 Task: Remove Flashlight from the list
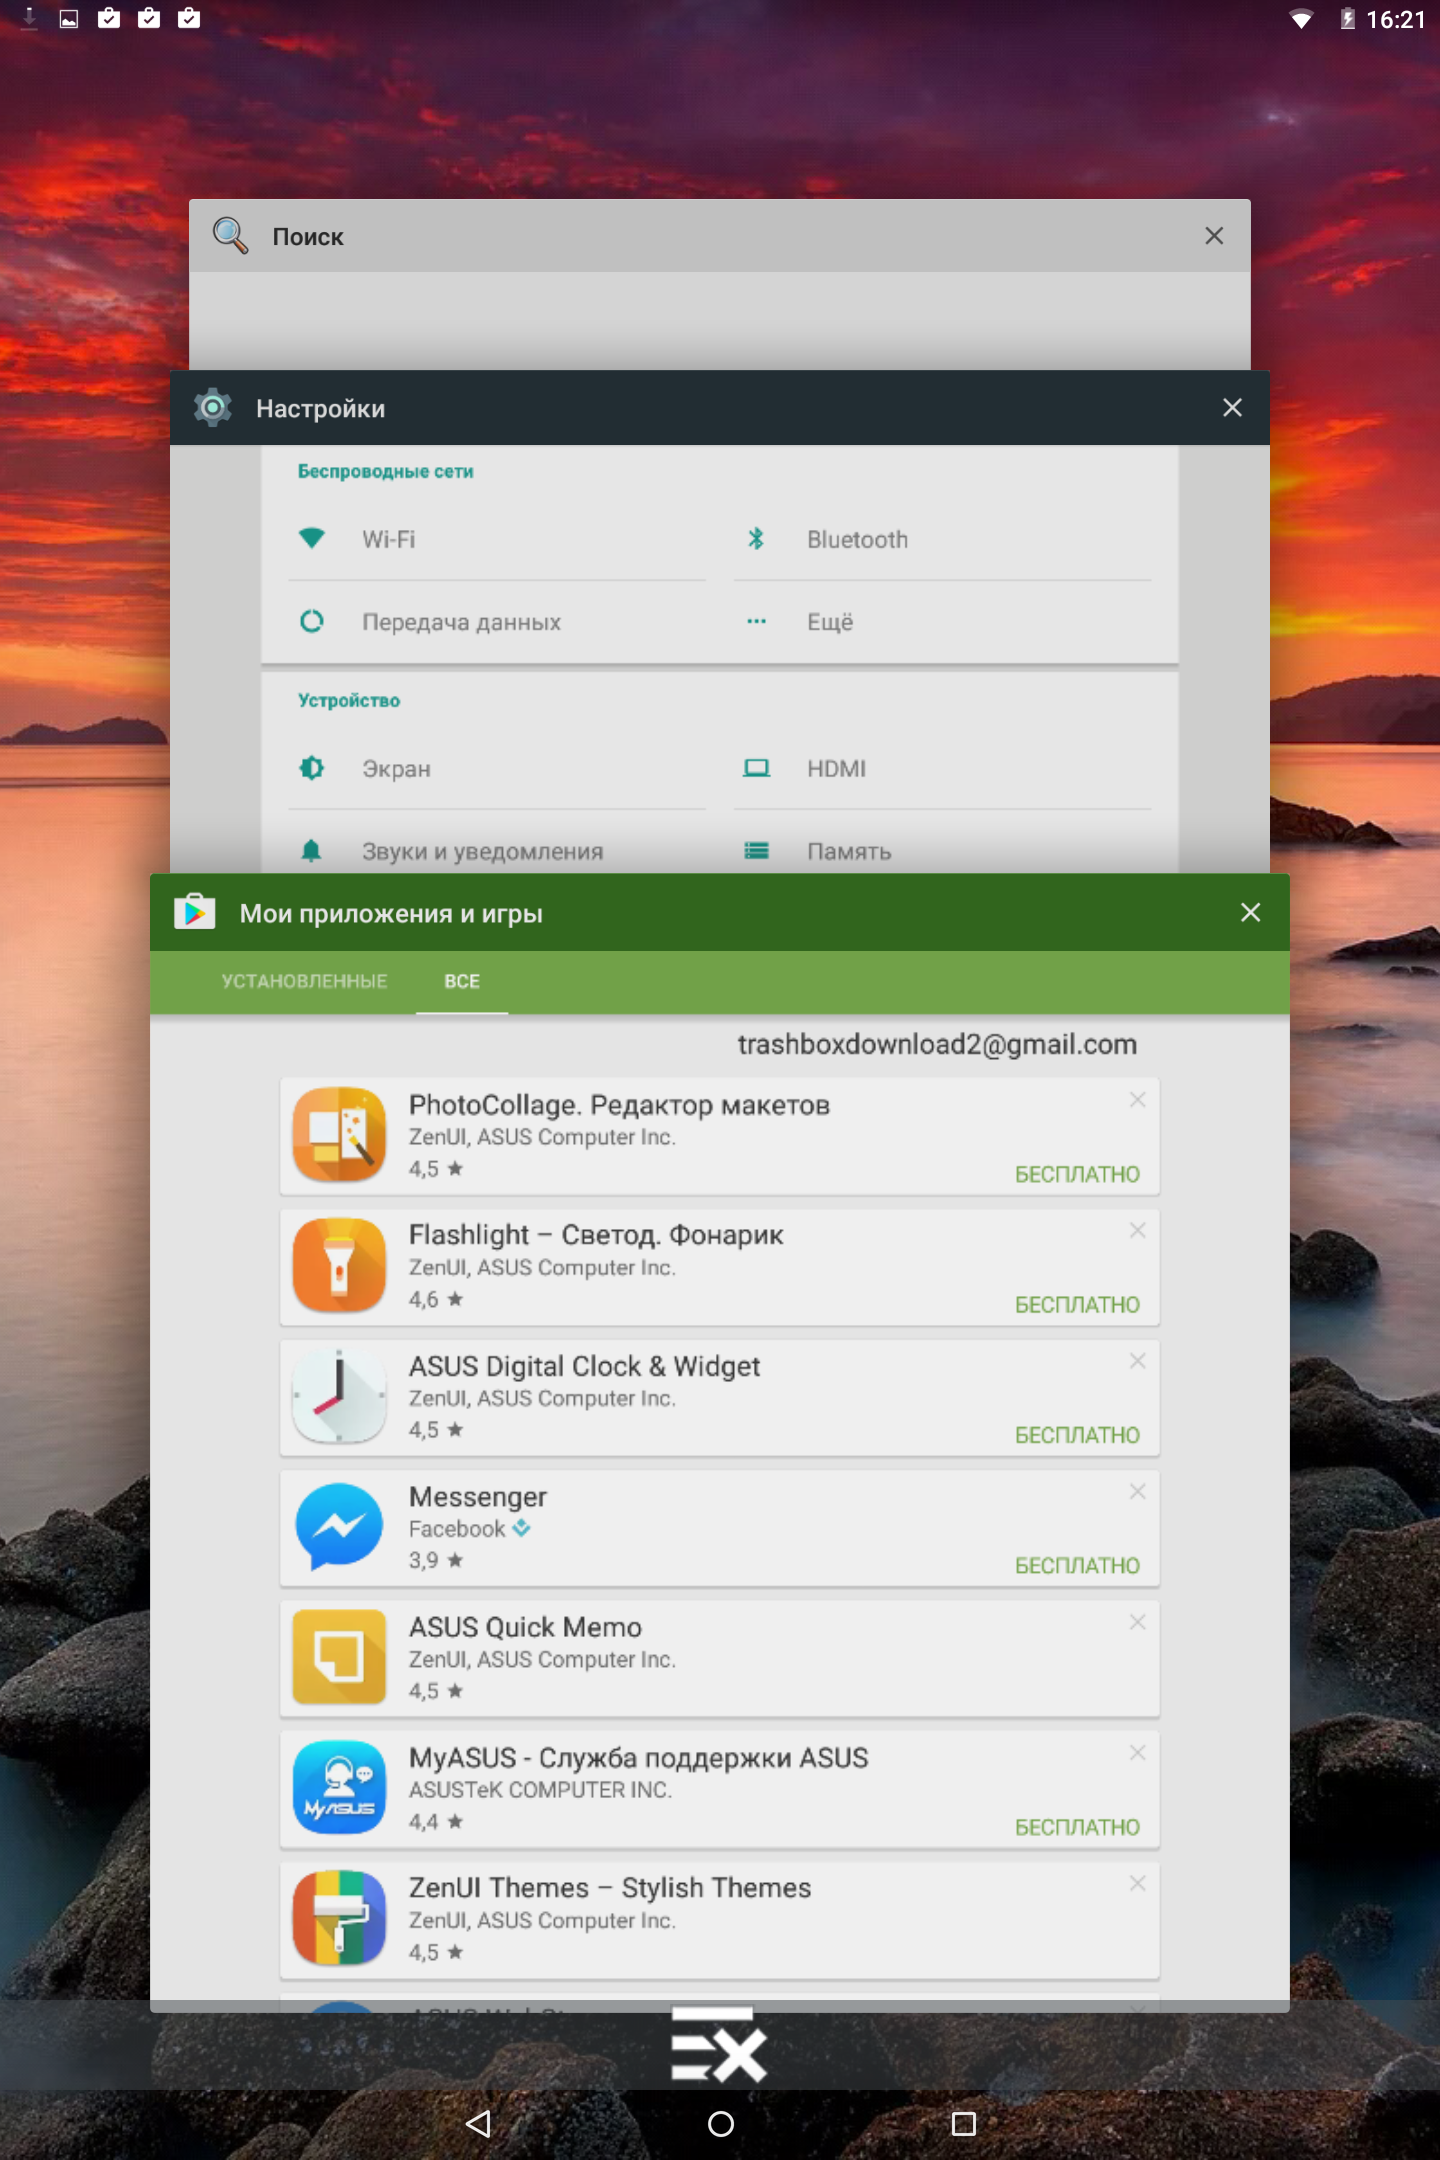click(x=1137, y=1231)
